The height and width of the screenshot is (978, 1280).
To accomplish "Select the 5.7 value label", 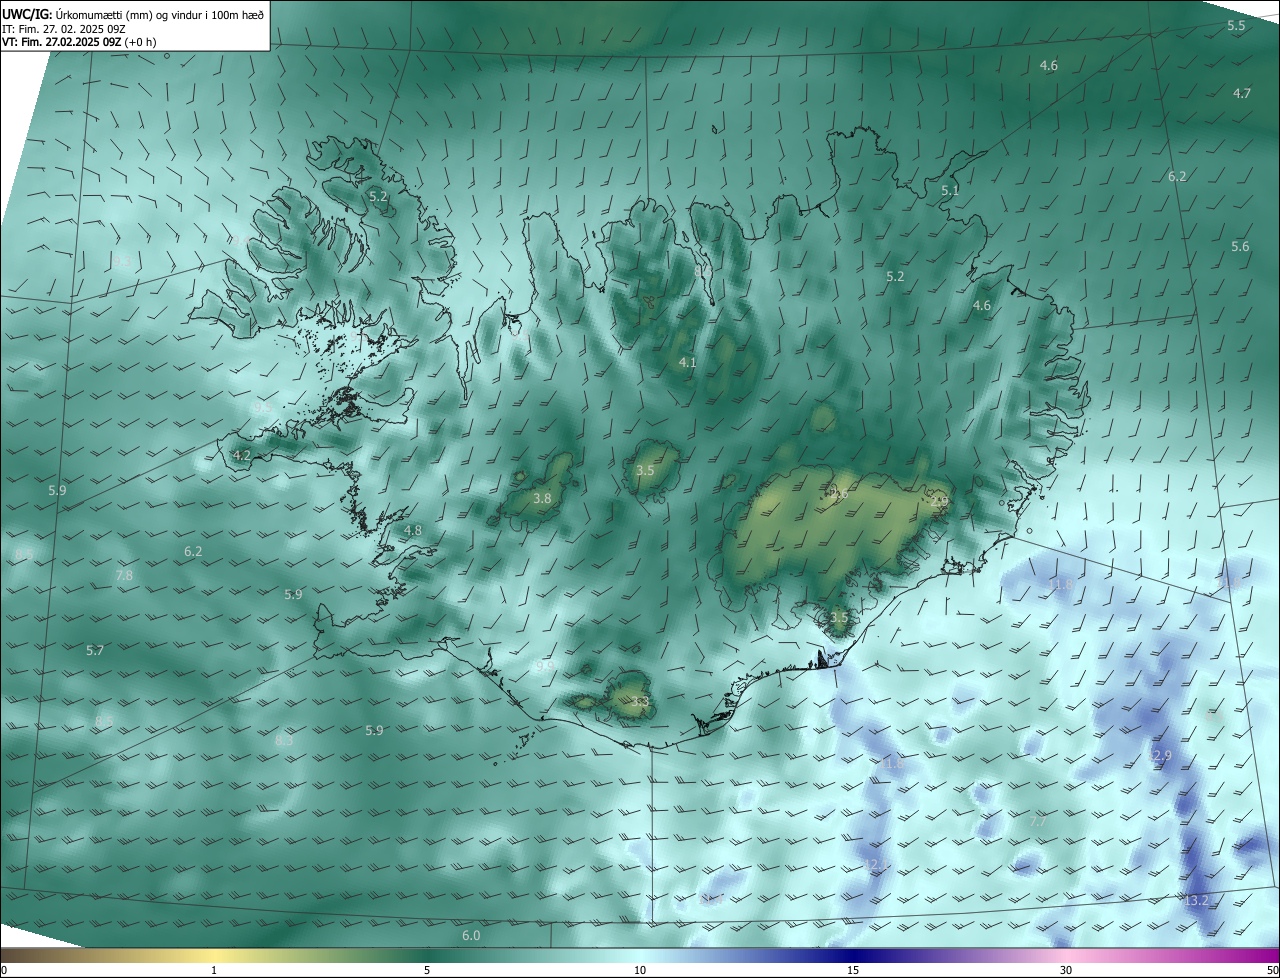I will (95, 650).
